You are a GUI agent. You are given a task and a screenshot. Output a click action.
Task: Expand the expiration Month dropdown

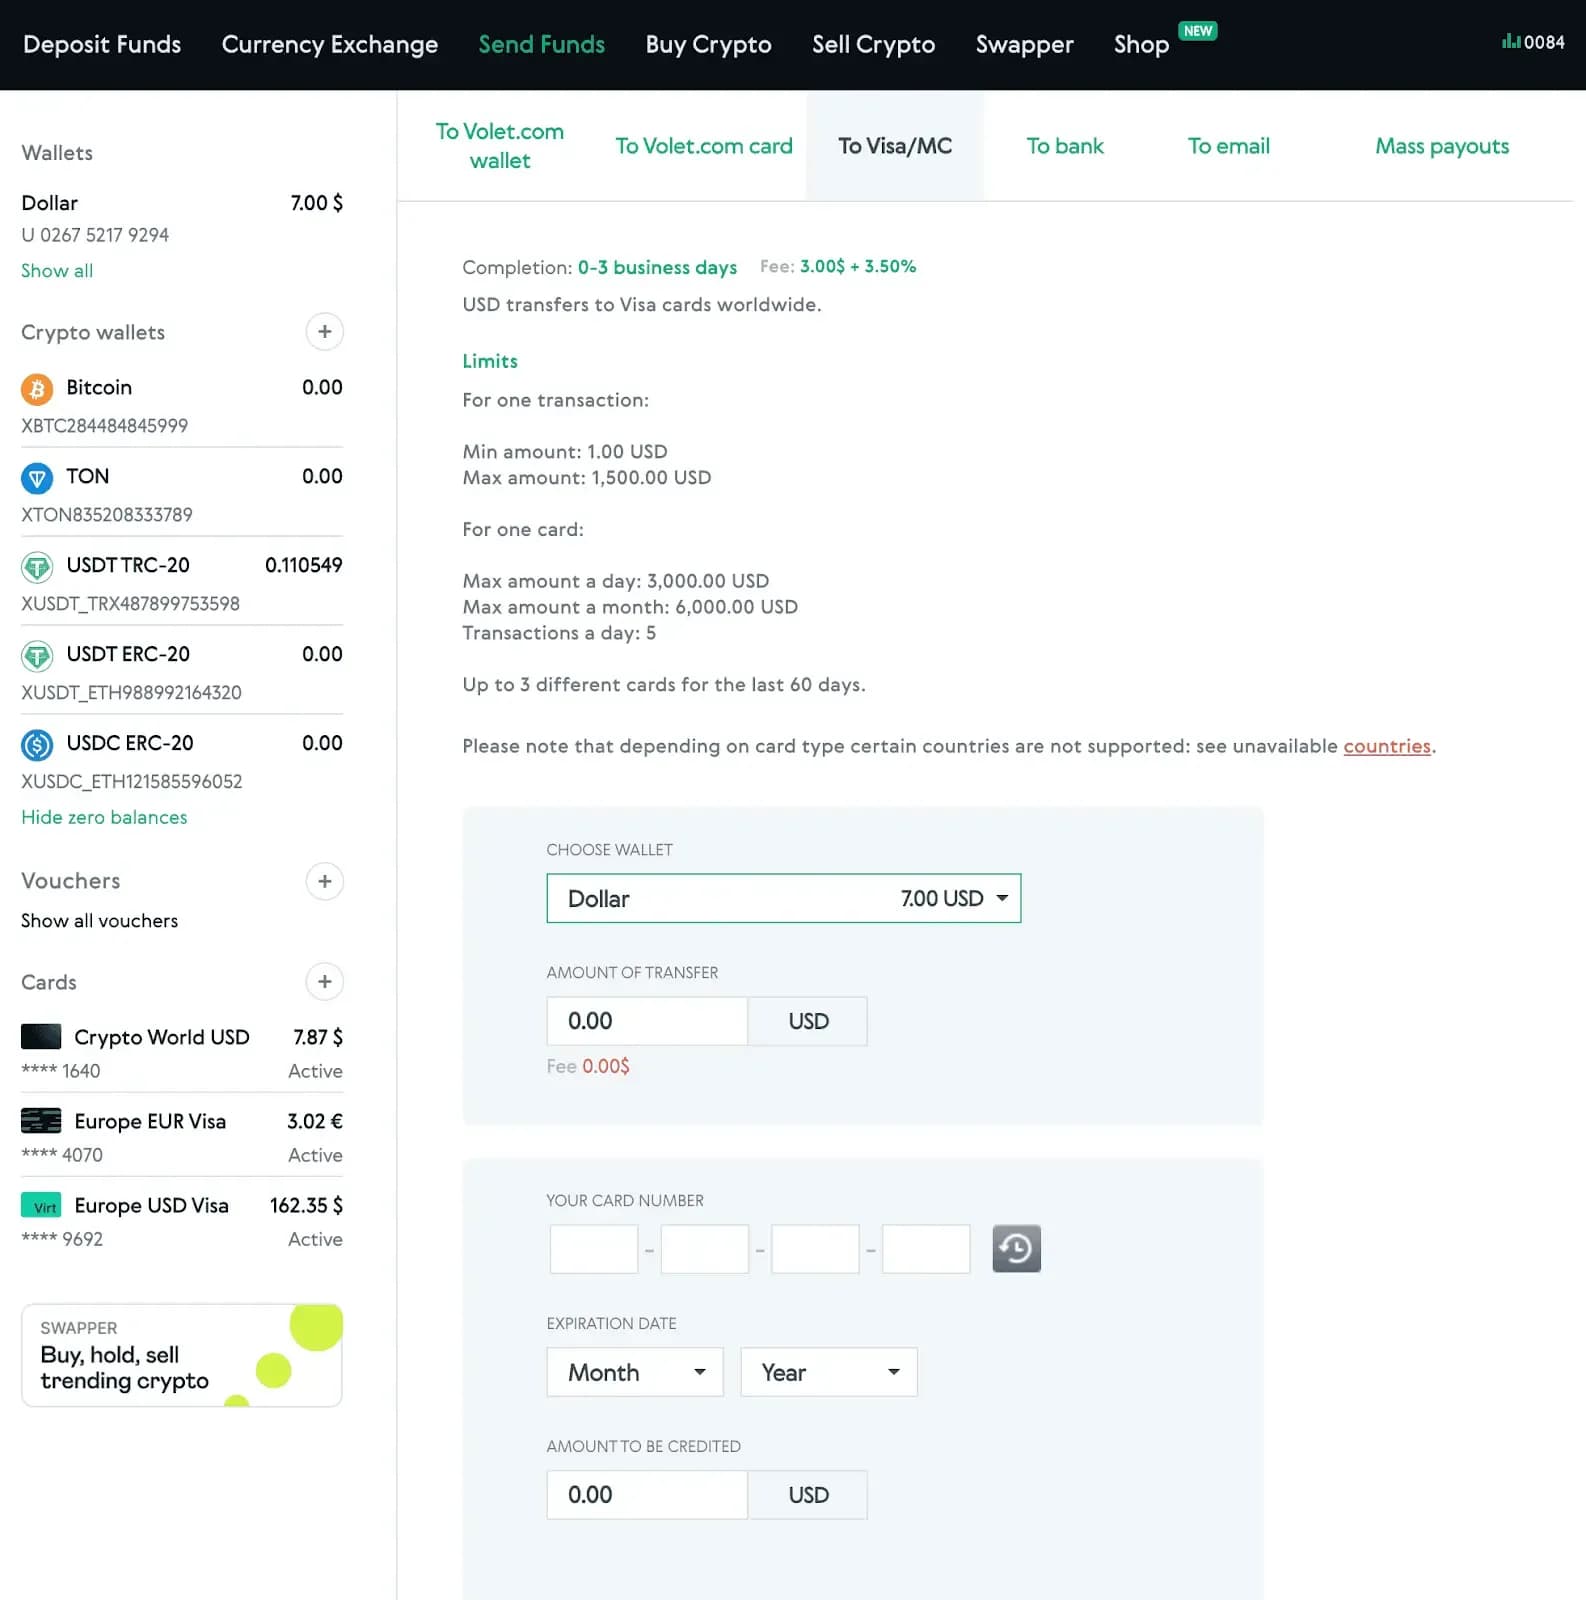point(635,1373)
